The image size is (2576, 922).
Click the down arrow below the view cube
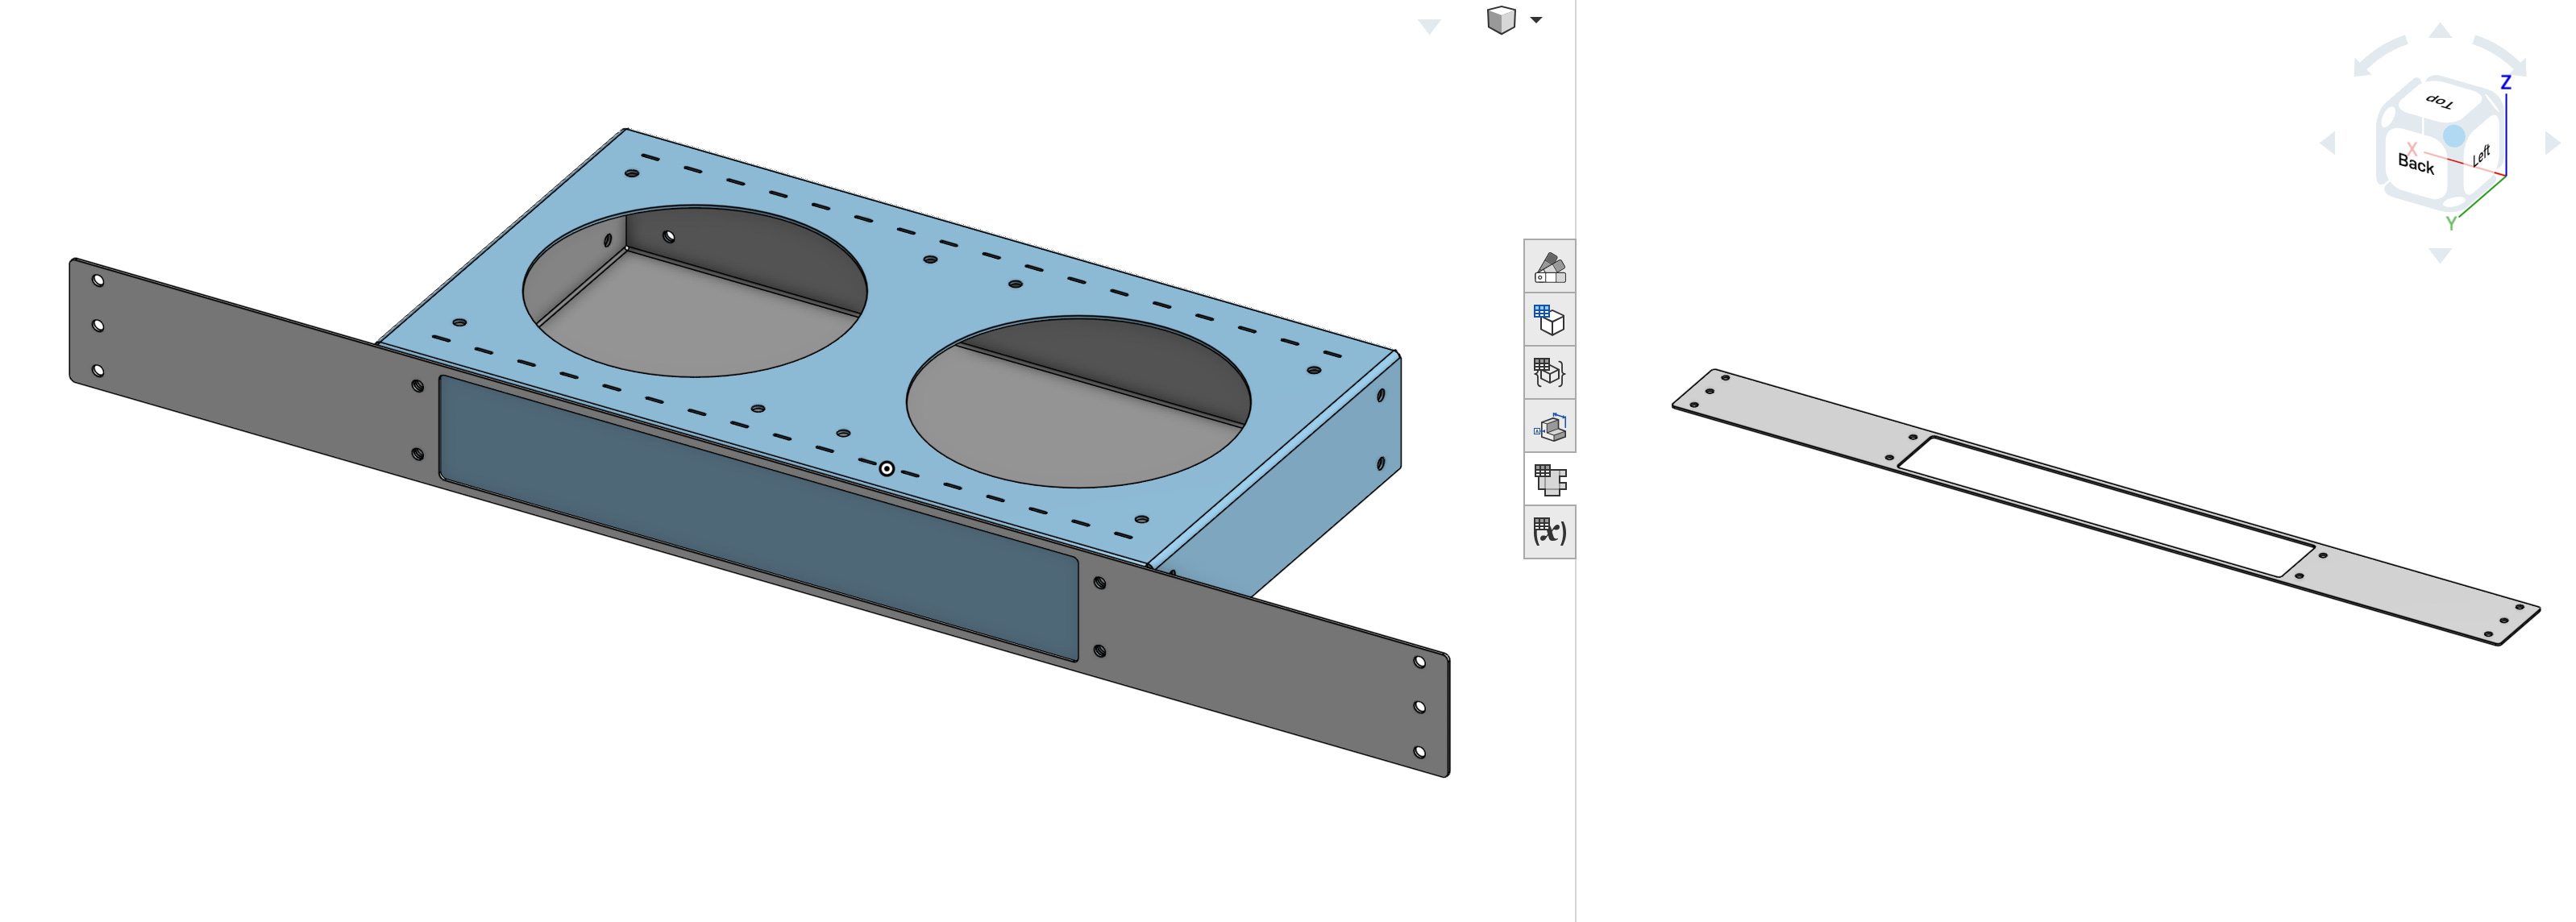(x=2440, y=256)
